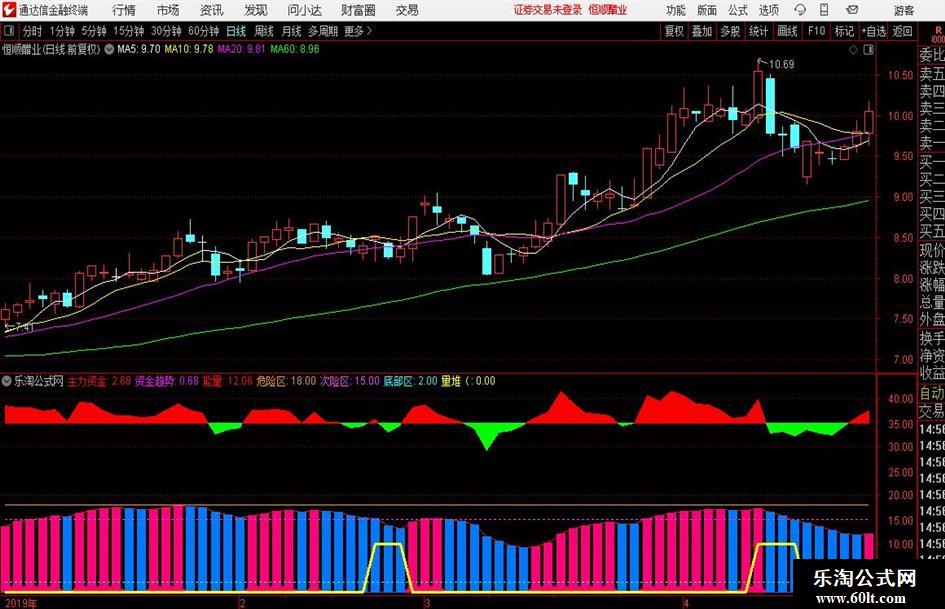Click 次险区: 15.00 indicator label
945x609 pixels.
coord(349,381)
